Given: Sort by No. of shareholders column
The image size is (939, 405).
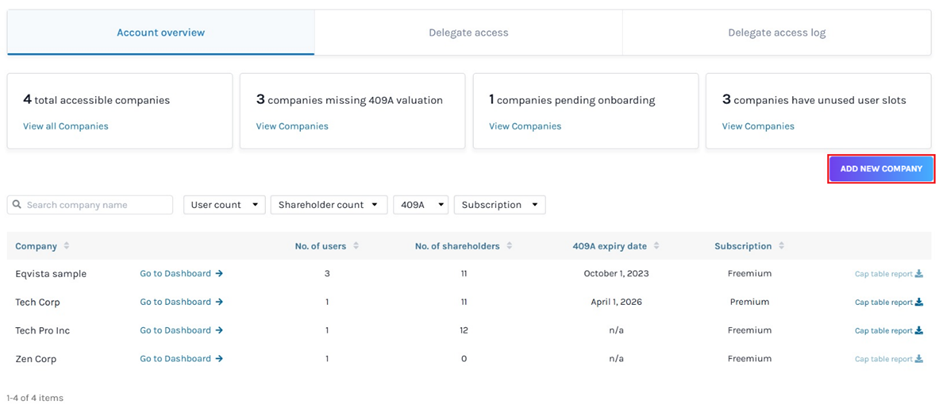Looking at the screenshot, I should click(509, 246).
